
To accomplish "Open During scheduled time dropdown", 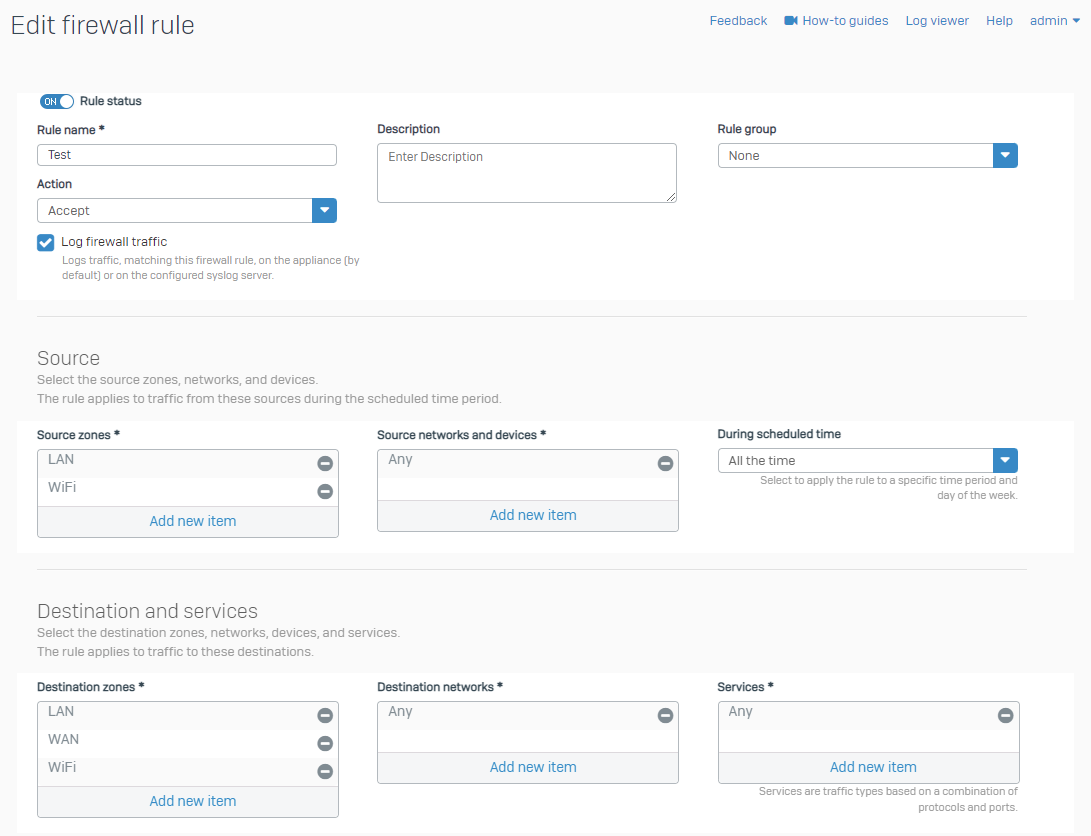I will 1005,461.
